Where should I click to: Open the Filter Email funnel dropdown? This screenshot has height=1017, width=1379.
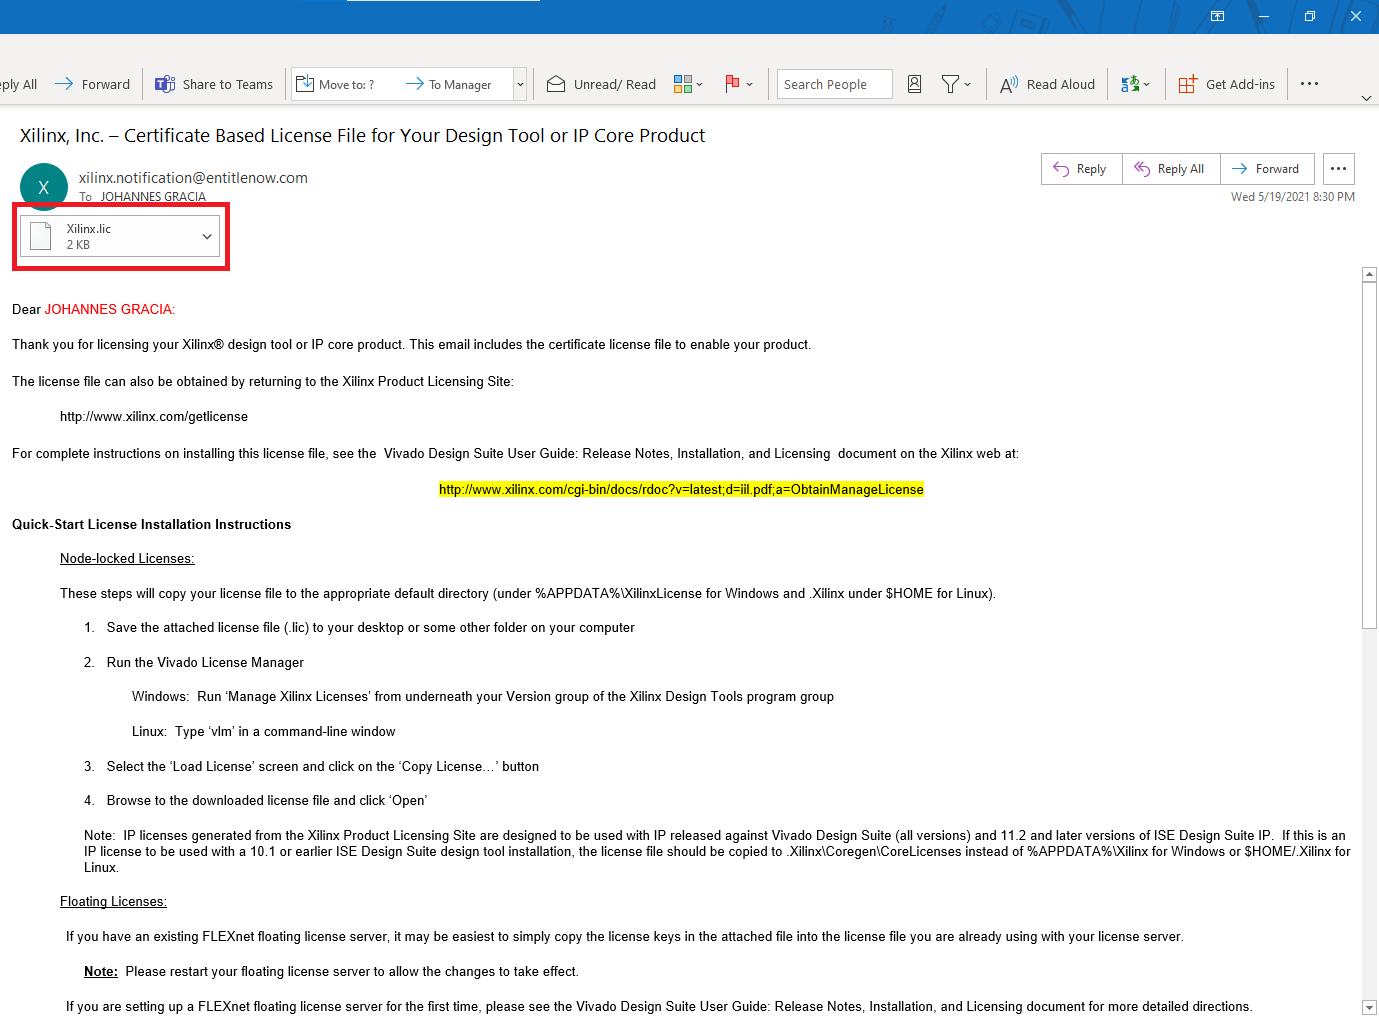(956, 84)
